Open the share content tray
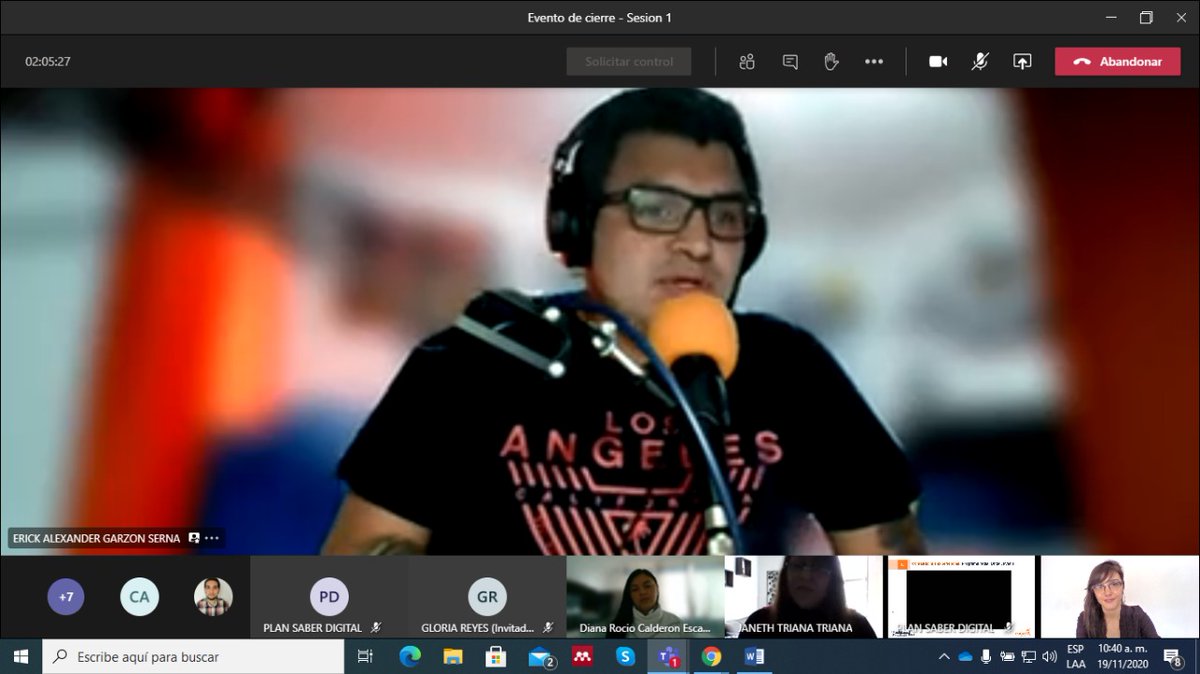Image resolution: width=1200 pixels, height=674 pixels. 1022,62
